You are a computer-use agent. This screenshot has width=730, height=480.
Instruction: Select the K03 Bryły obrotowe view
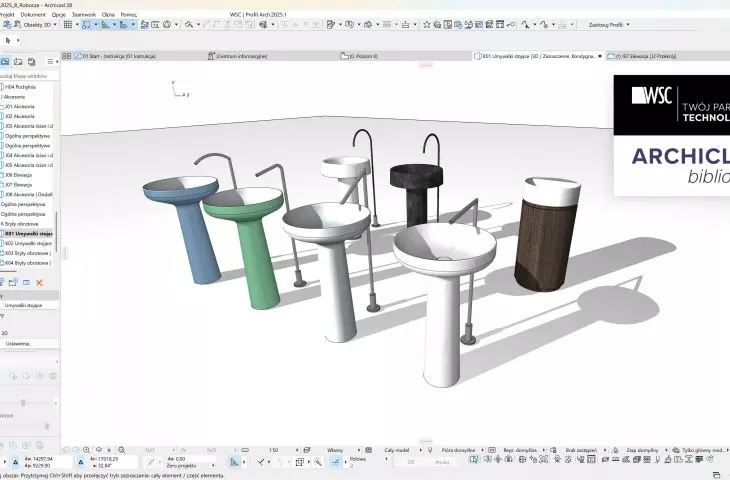(x=27, y=253)
